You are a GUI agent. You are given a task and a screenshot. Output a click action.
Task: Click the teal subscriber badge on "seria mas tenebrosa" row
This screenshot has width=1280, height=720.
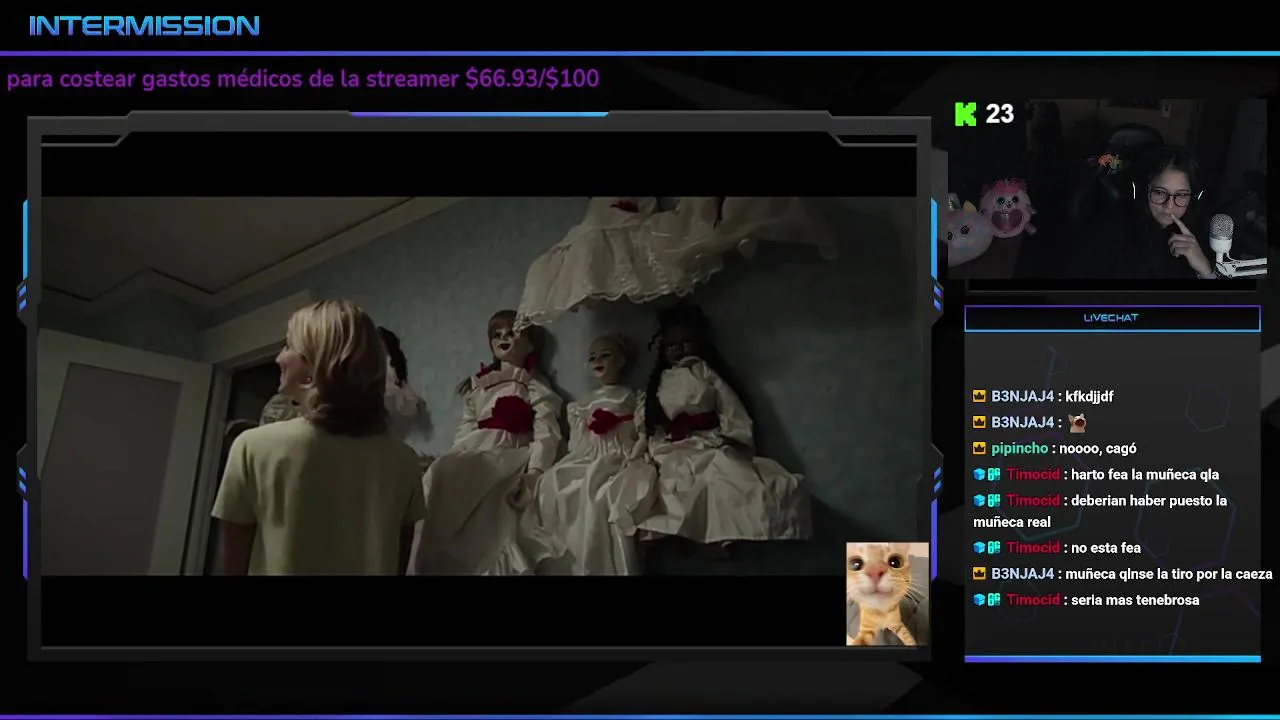pos(995,600)
